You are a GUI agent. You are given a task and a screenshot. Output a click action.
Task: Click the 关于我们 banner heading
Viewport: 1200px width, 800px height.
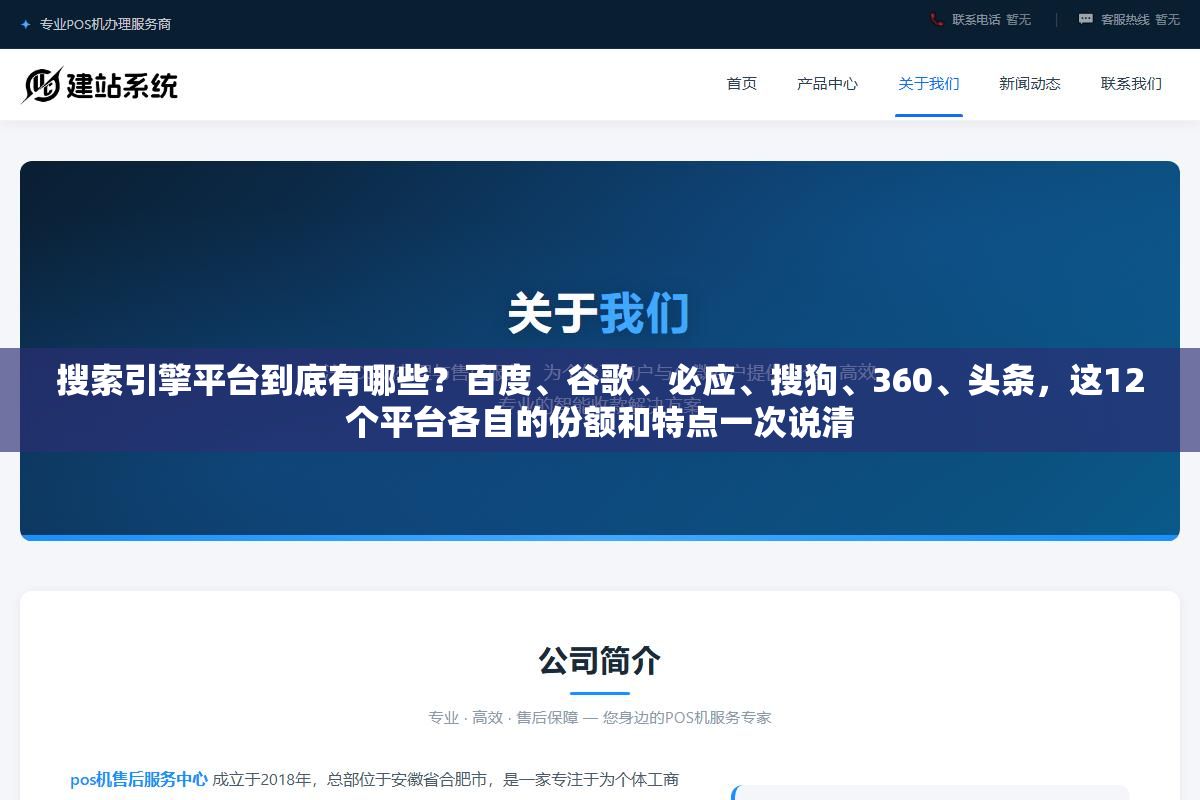(x=598, y=313)
